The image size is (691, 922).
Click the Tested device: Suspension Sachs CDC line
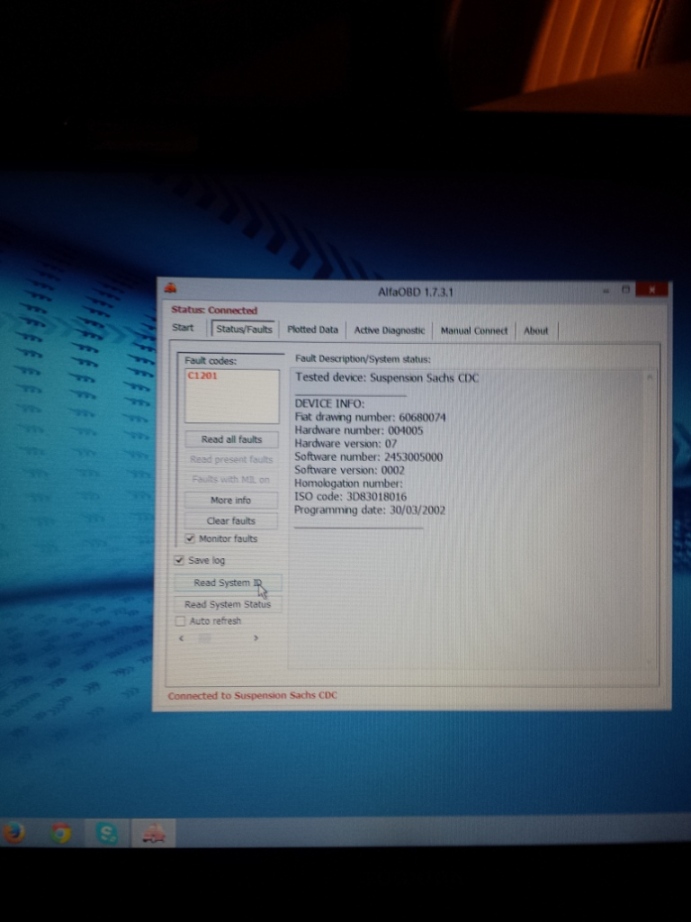pos(387,378)
